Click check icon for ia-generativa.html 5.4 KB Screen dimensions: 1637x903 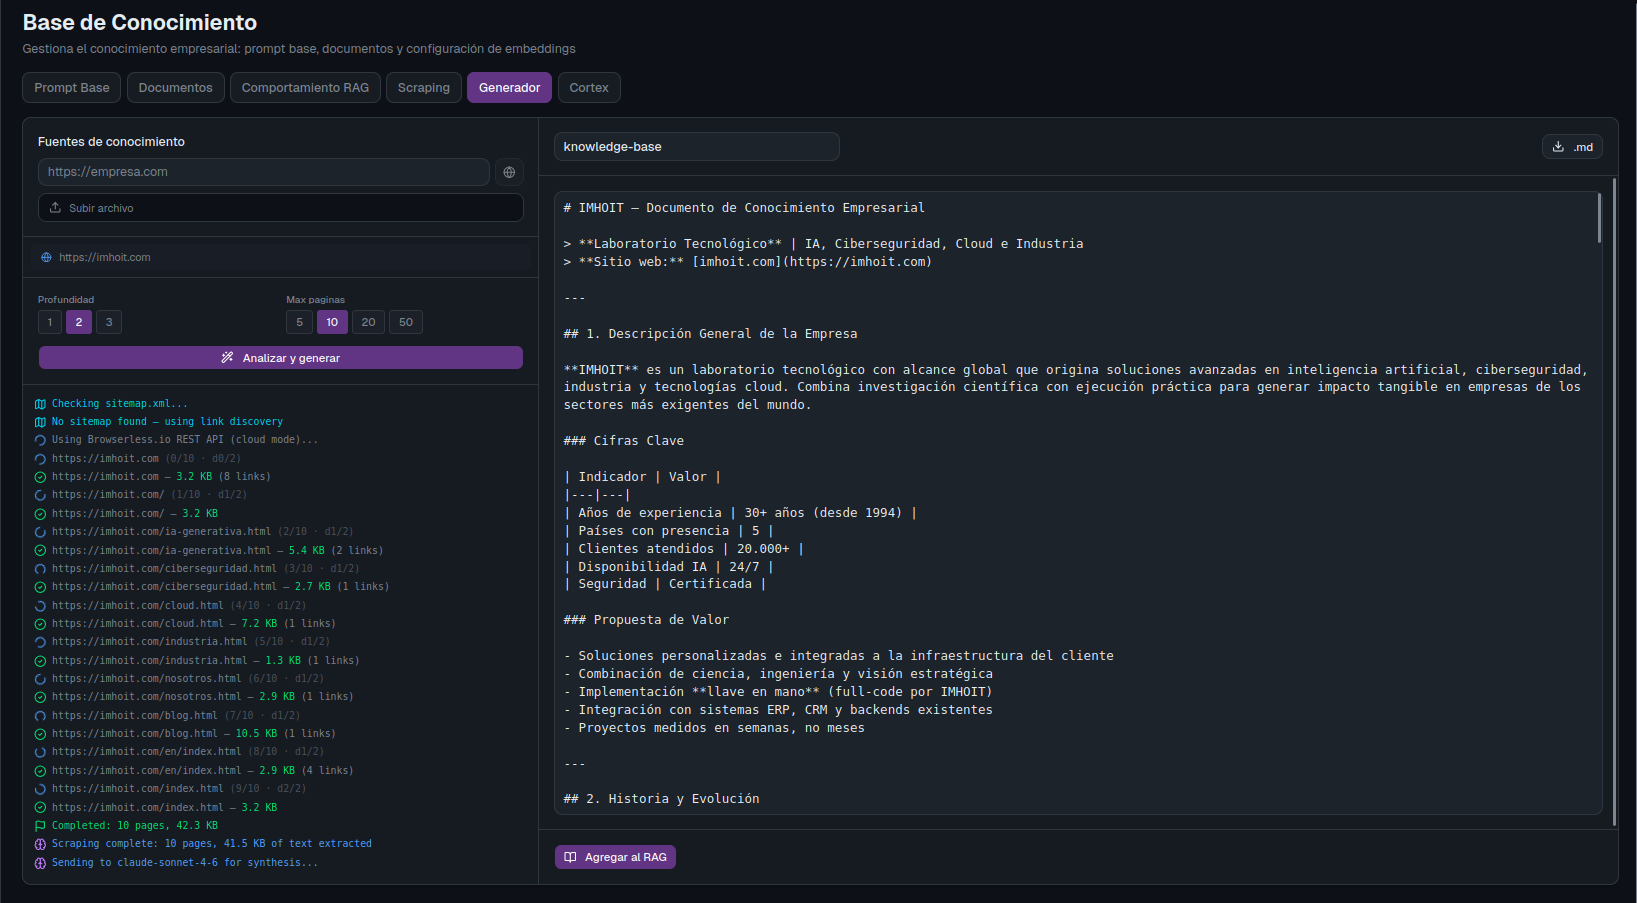pyautogui.click(x=40, y=551)
